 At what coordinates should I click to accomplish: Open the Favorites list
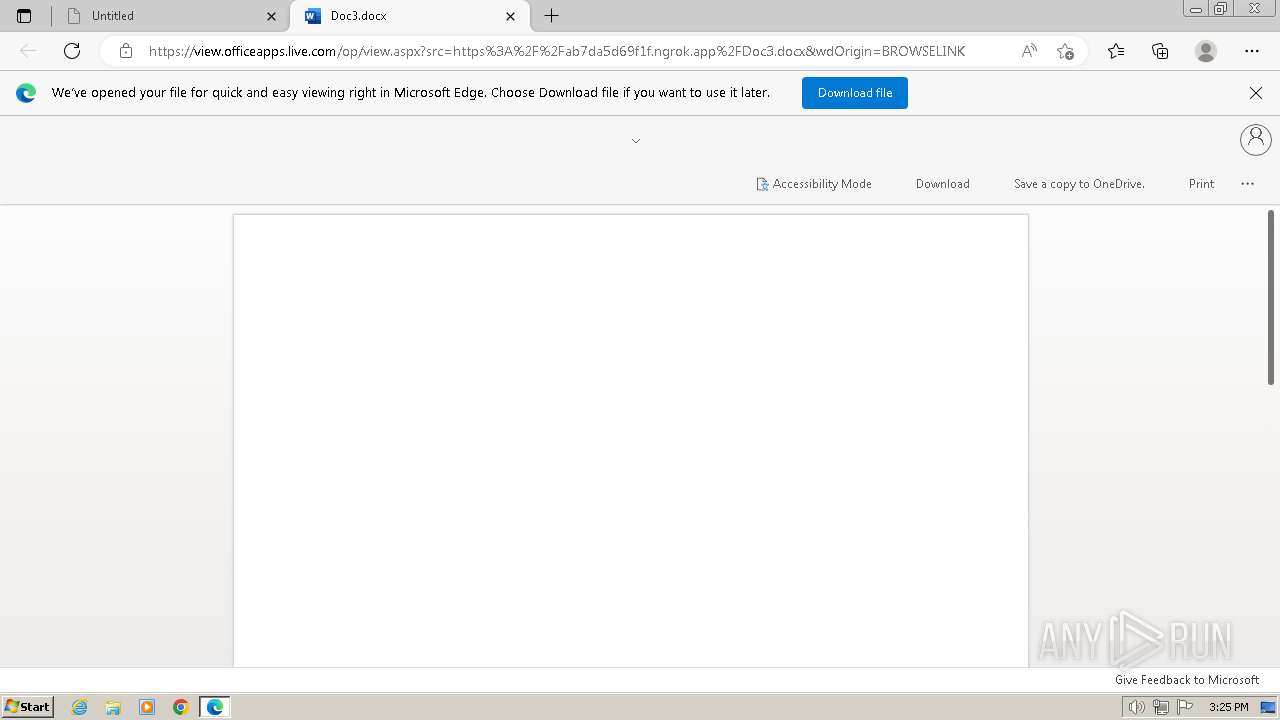point(1116,51)
